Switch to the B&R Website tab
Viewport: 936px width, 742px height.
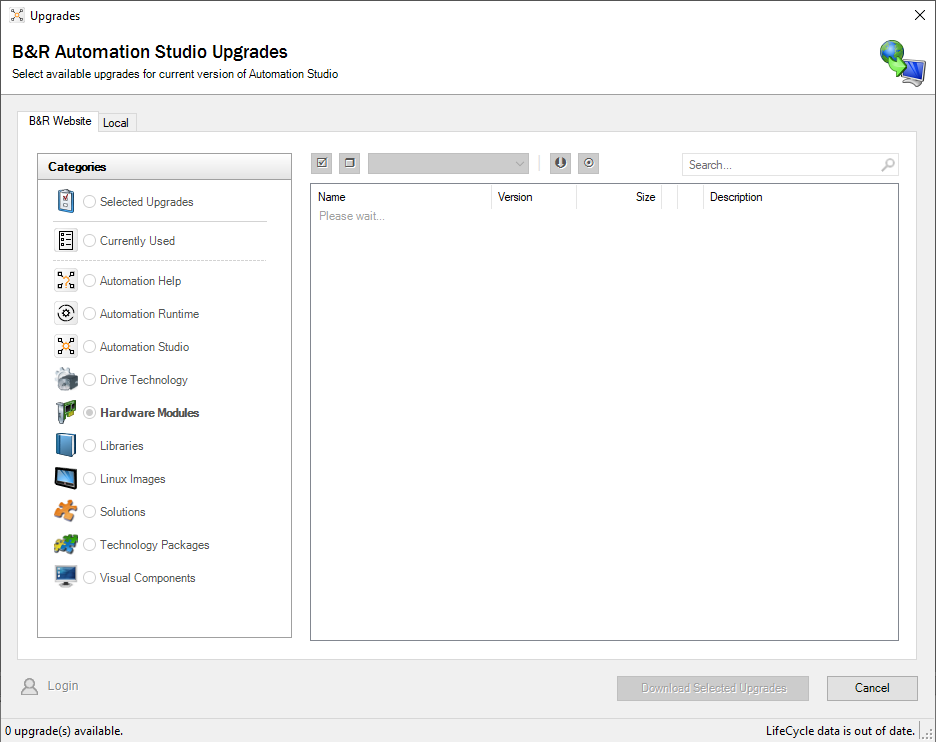click(60, 121)
